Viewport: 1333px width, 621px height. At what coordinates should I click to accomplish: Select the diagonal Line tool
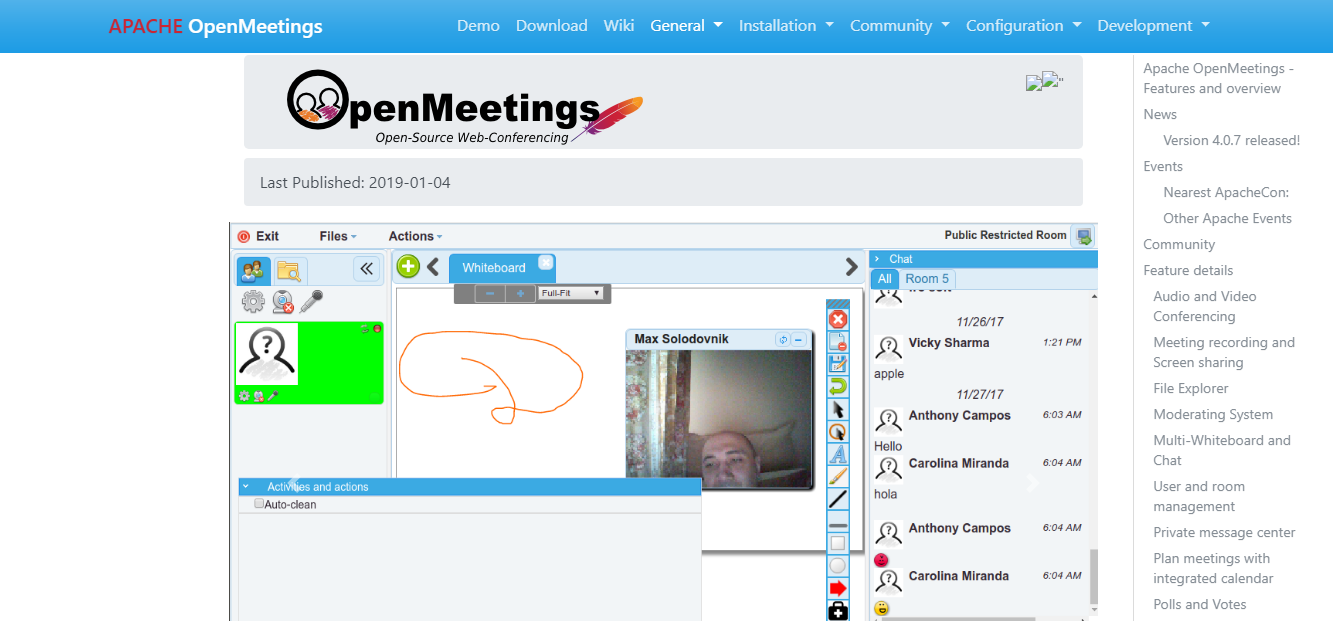(x=838, y=498)
